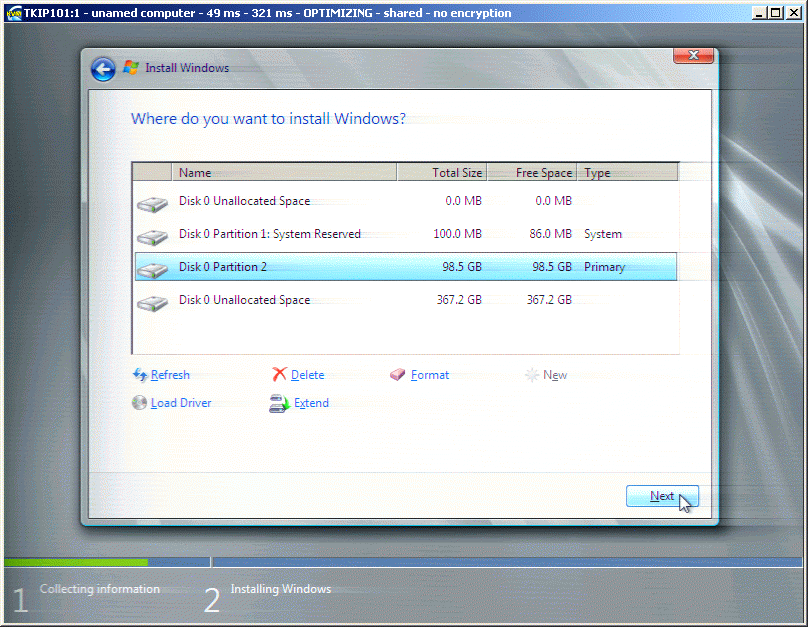The width and height of the screenshot is (808, 627).
Task: Select Disk 0 Partition 1: System Reserved
Action: click(406, 234)
